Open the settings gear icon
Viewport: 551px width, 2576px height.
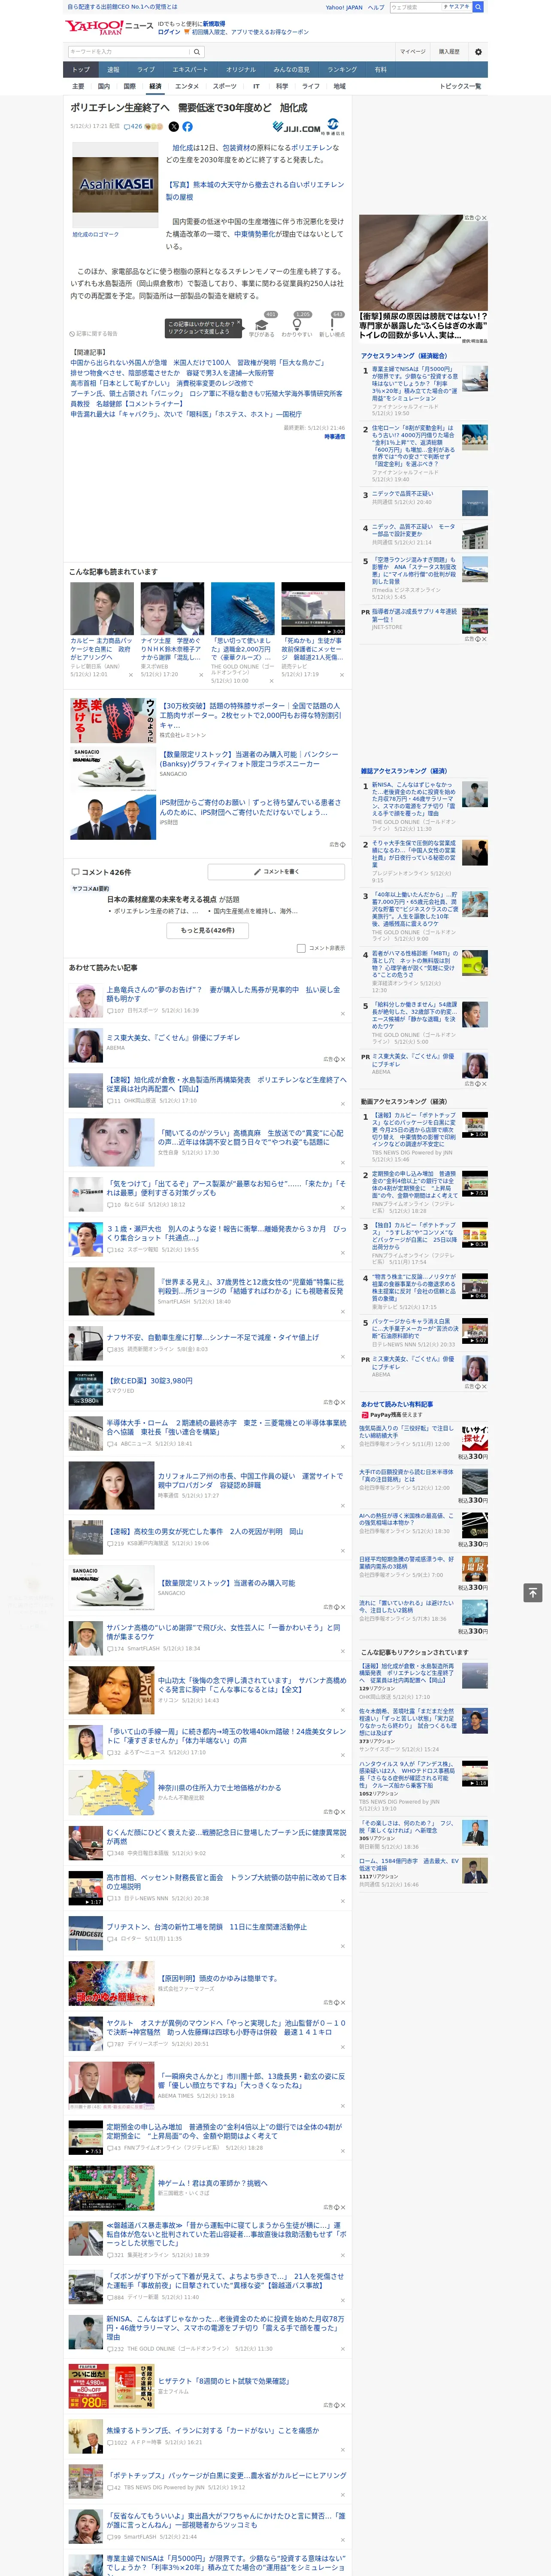pos(478,52)
